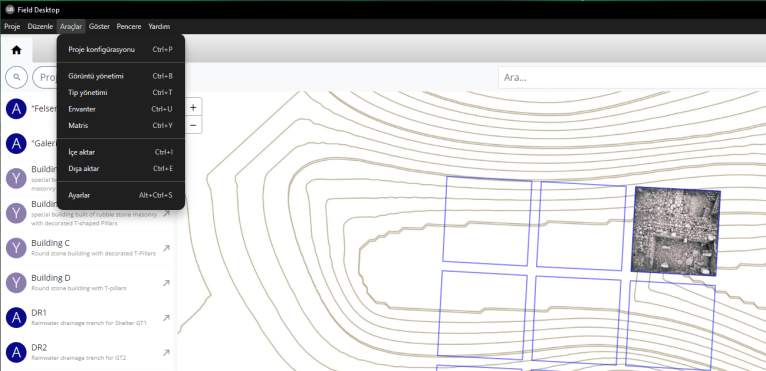Click the Field Desktop app icon
766x371 pixels.
[9, 10]
